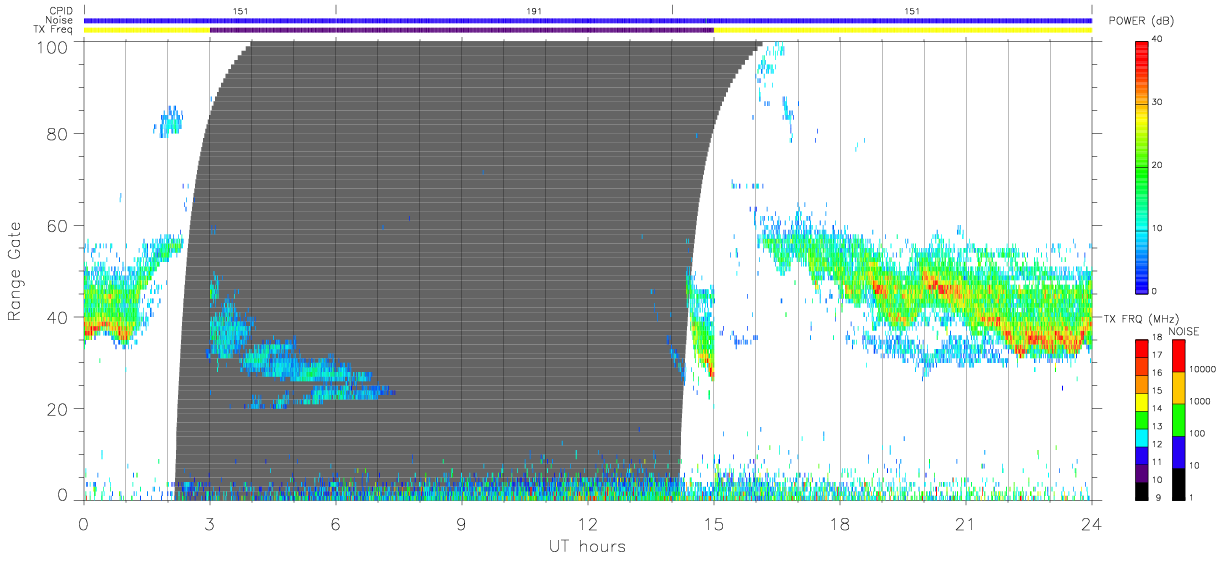The image size is (1228, 567).
Task: Click the "1000" label on NOISE scale
Action: tap(1200, 400)
